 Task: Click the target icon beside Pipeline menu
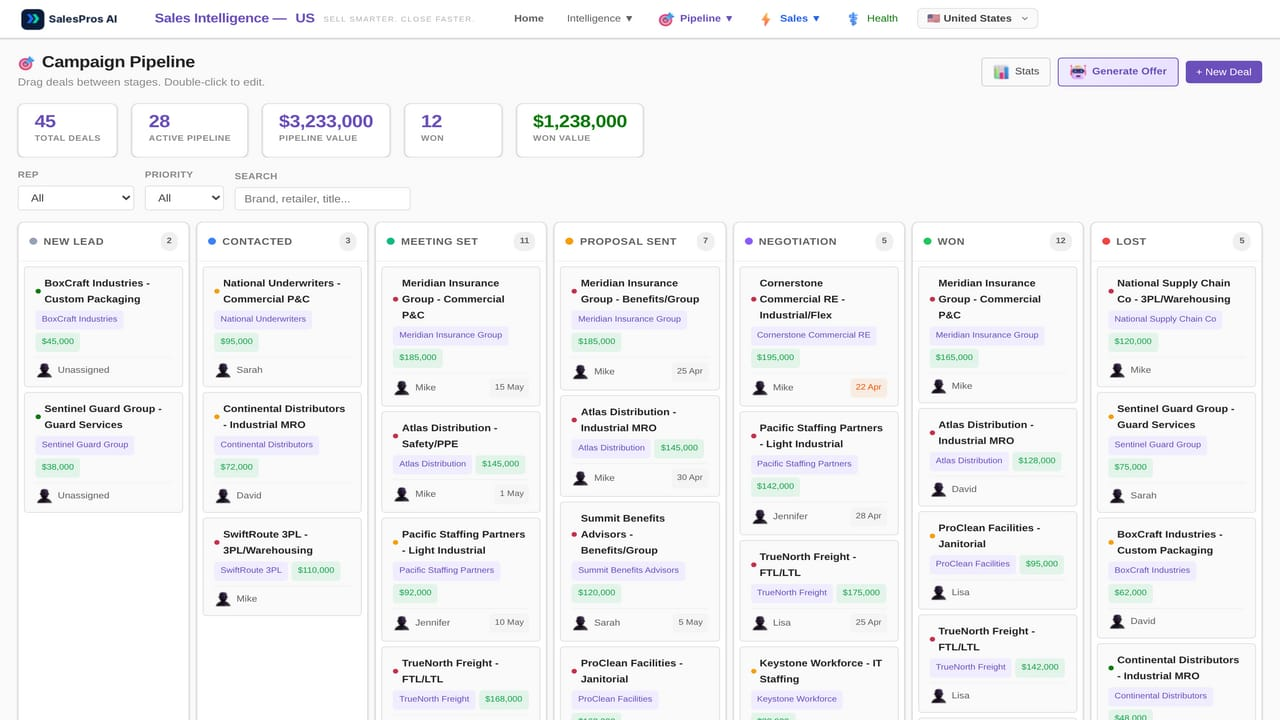point(666,19)
